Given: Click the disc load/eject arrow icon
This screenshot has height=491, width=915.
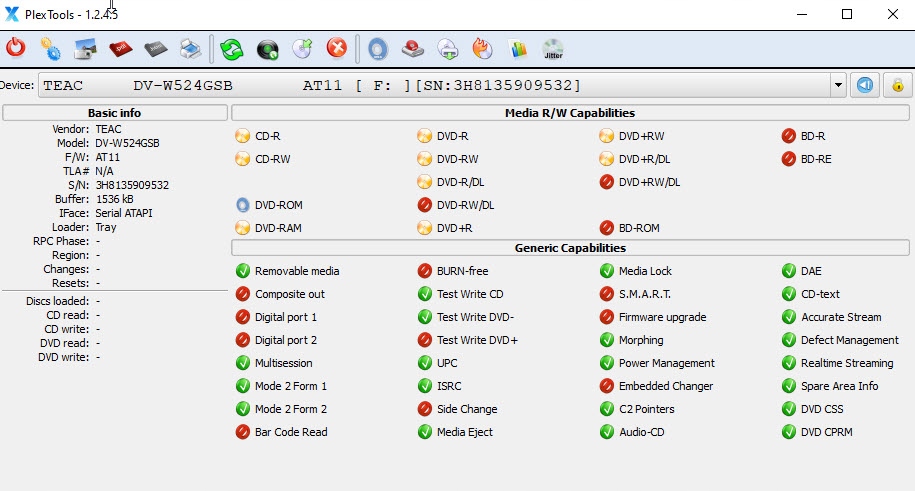Looking at the screenshot, I should [302, 49].
